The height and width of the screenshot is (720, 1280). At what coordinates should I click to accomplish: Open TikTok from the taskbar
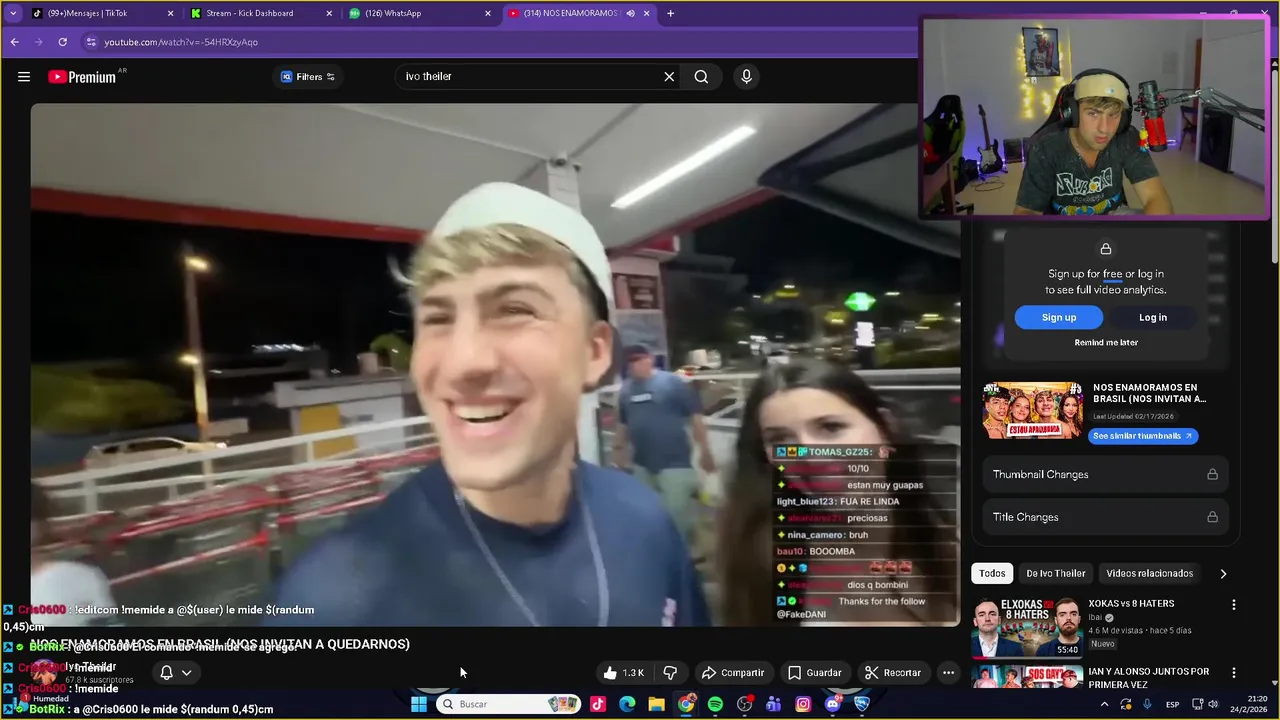597,704
